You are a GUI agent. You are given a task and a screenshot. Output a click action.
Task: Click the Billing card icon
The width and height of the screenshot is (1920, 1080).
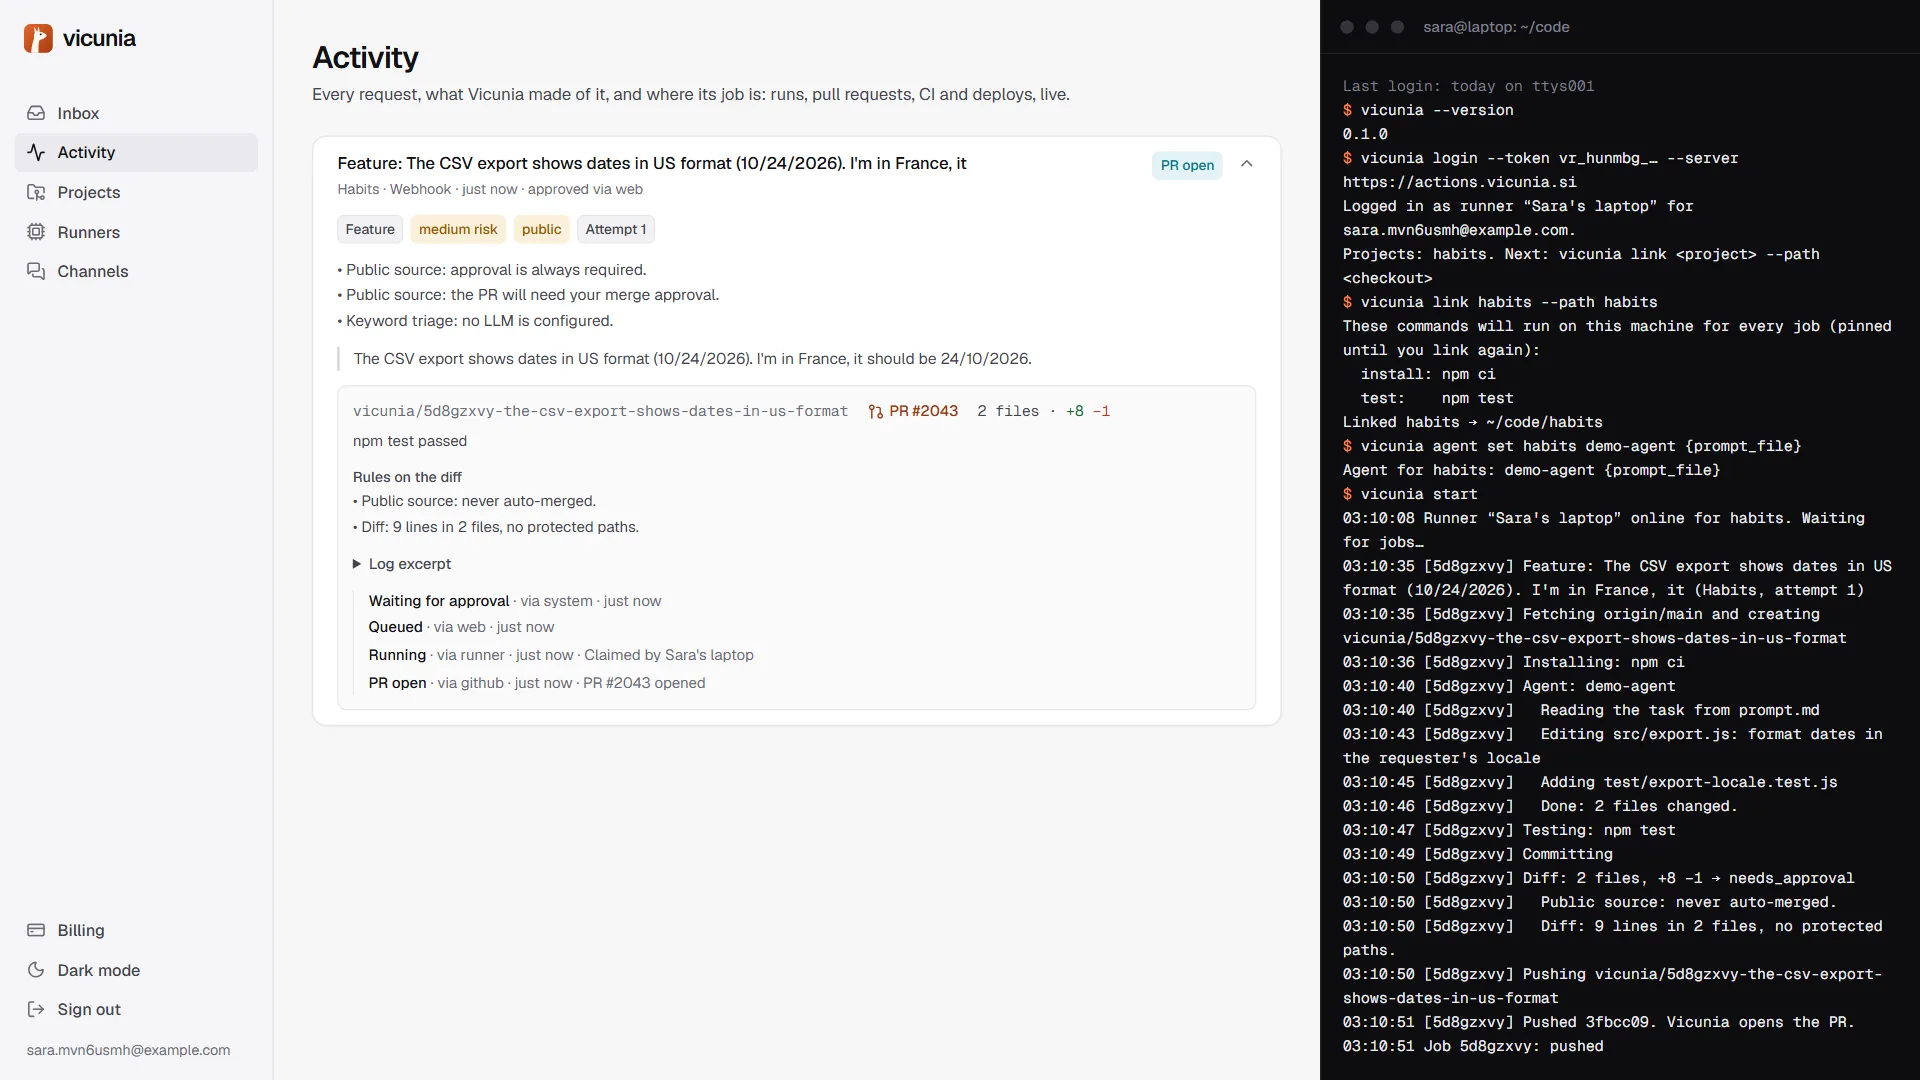(36, 930)
